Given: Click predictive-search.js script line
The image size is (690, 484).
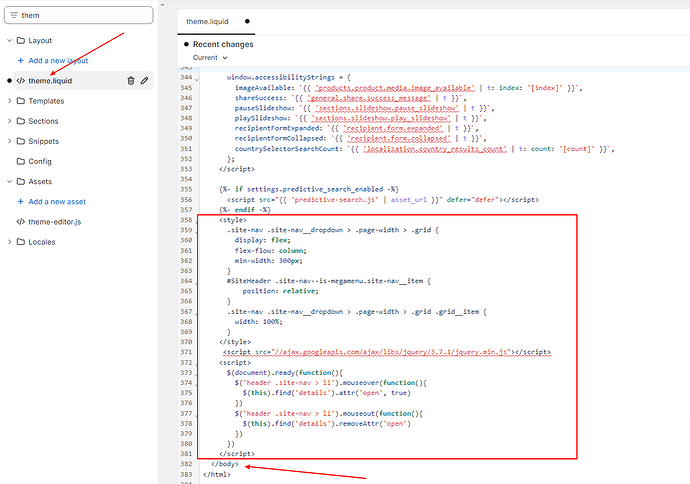Looking at the screenshot, I should pos(383,200).
